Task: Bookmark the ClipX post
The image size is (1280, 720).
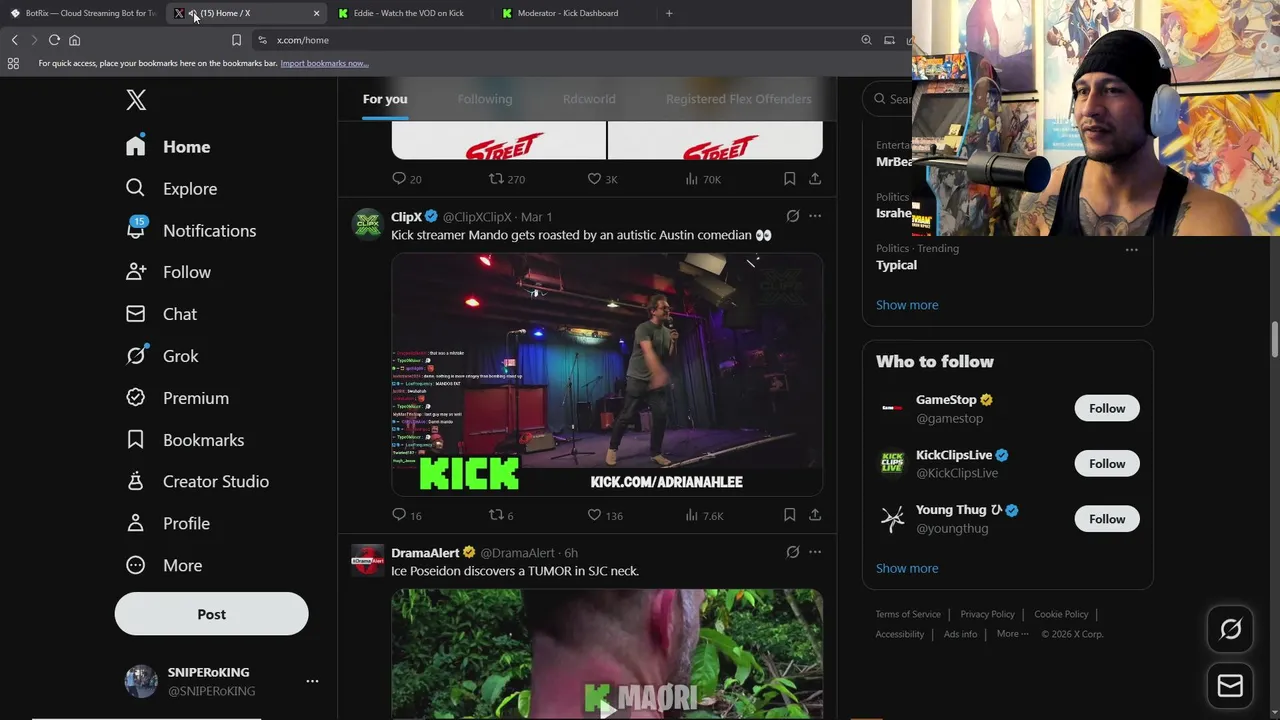Action: click(789, 515)
